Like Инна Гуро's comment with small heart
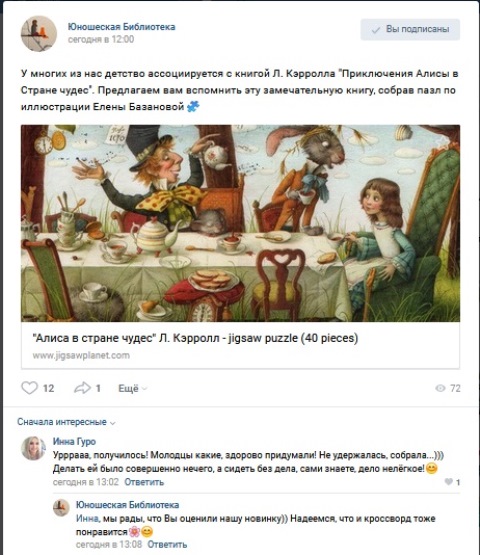The height and width of the screenshot is (555, 480). (448, 482)
